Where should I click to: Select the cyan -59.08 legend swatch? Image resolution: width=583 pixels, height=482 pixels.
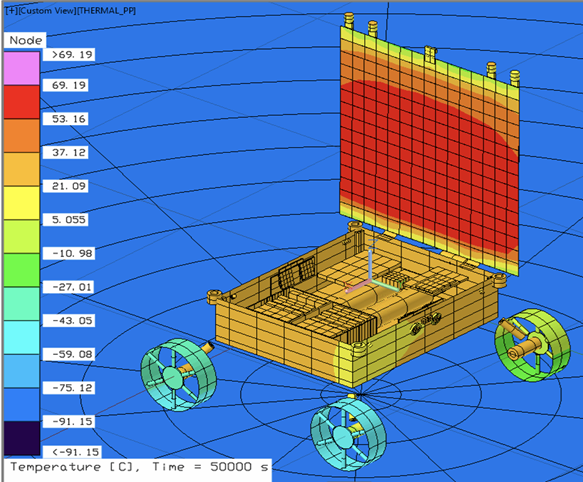click(22, 338)
